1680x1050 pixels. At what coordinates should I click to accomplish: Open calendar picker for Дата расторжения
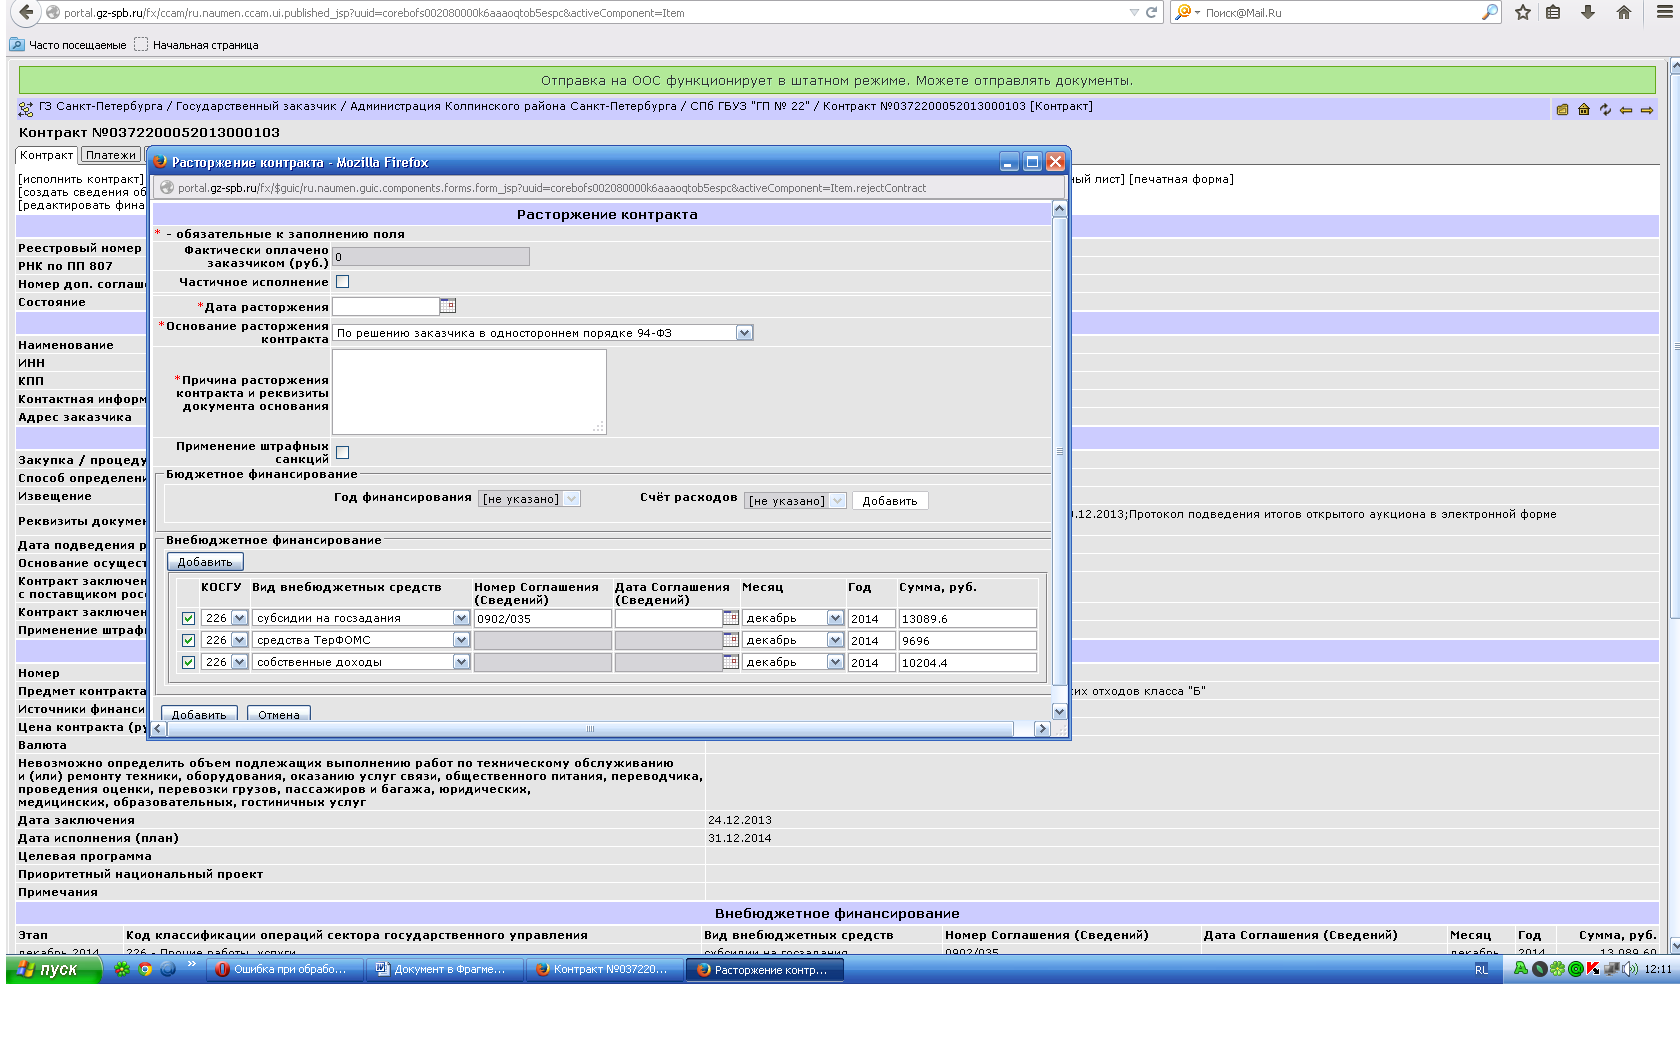point(448,306)
